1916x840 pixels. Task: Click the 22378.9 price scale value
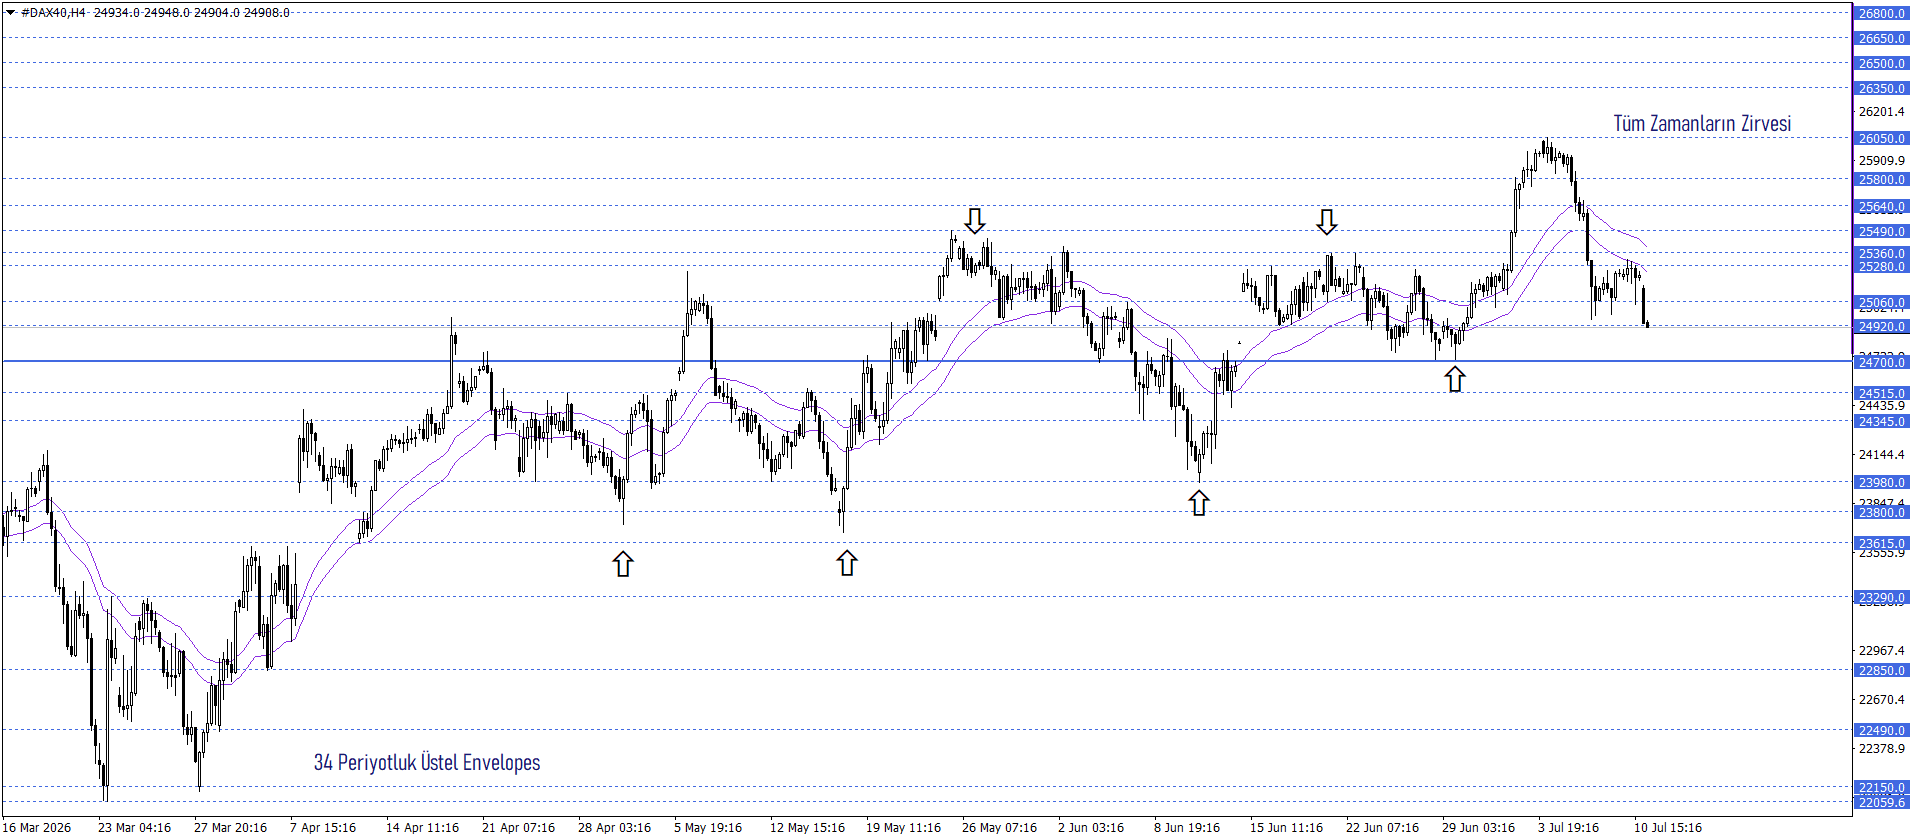click(x=1882, y=749)
